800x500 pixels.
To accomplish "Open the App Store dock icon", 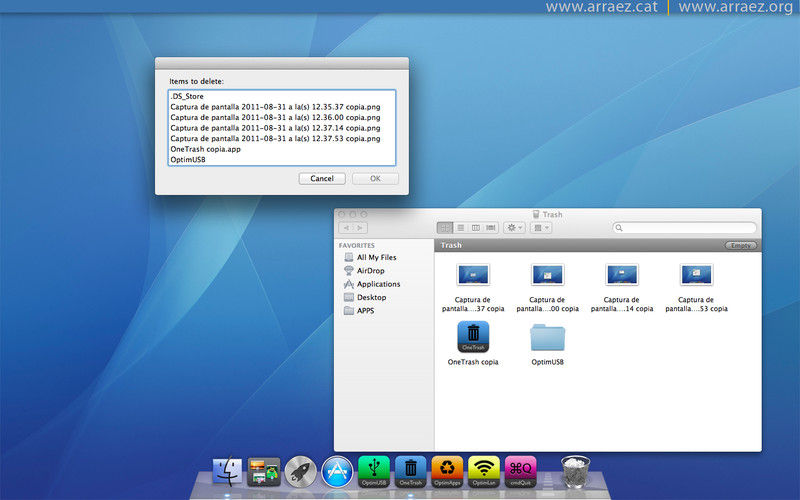I will (x=337, y=471).
